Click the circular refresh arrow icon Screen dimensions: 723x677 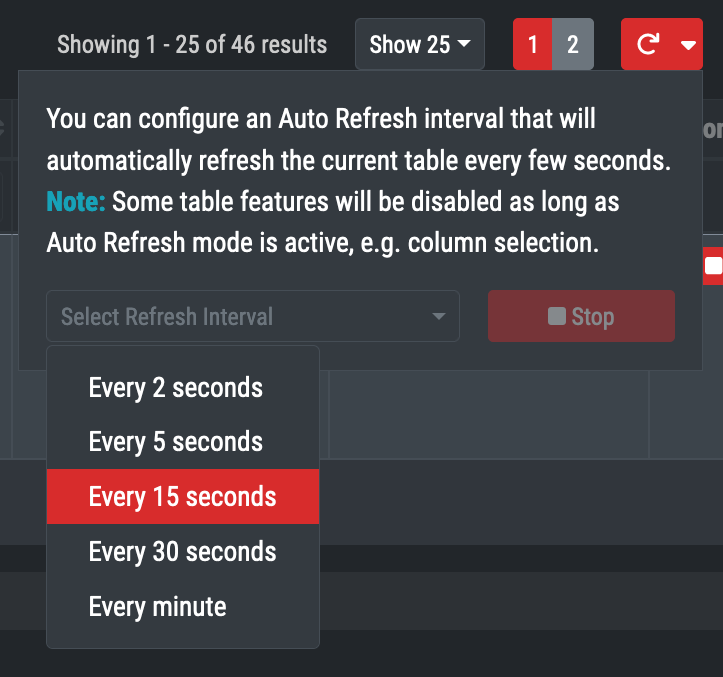tap(647, 45)
